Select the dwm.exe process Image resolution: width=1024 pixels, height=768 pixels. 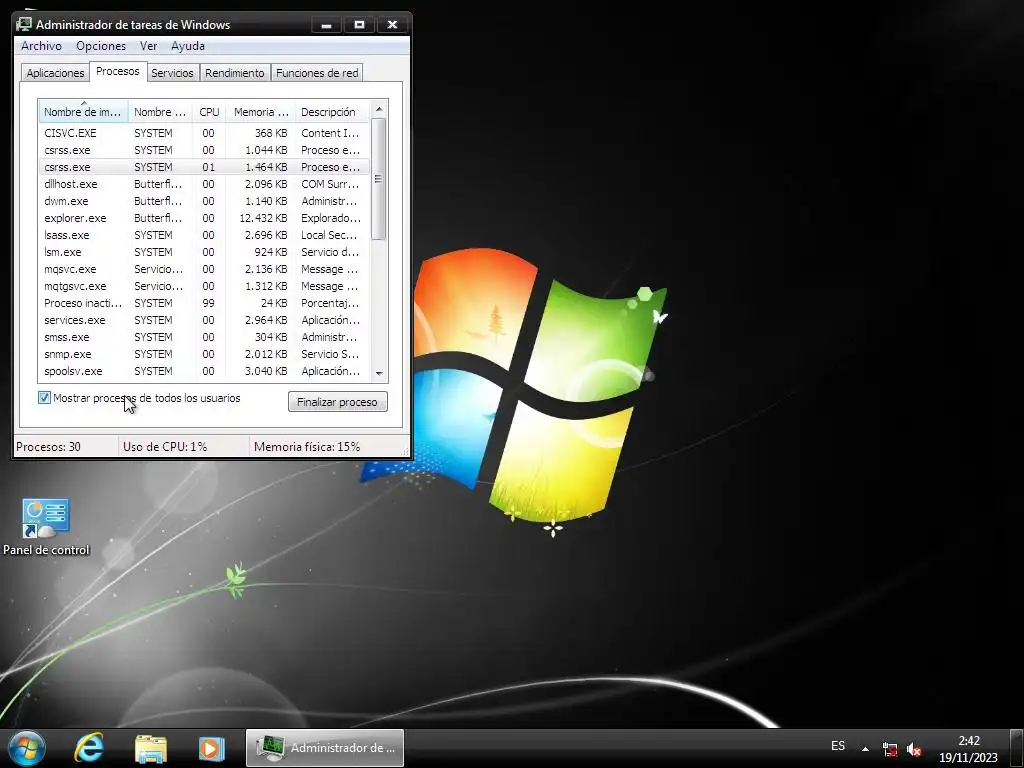(204, 200)
